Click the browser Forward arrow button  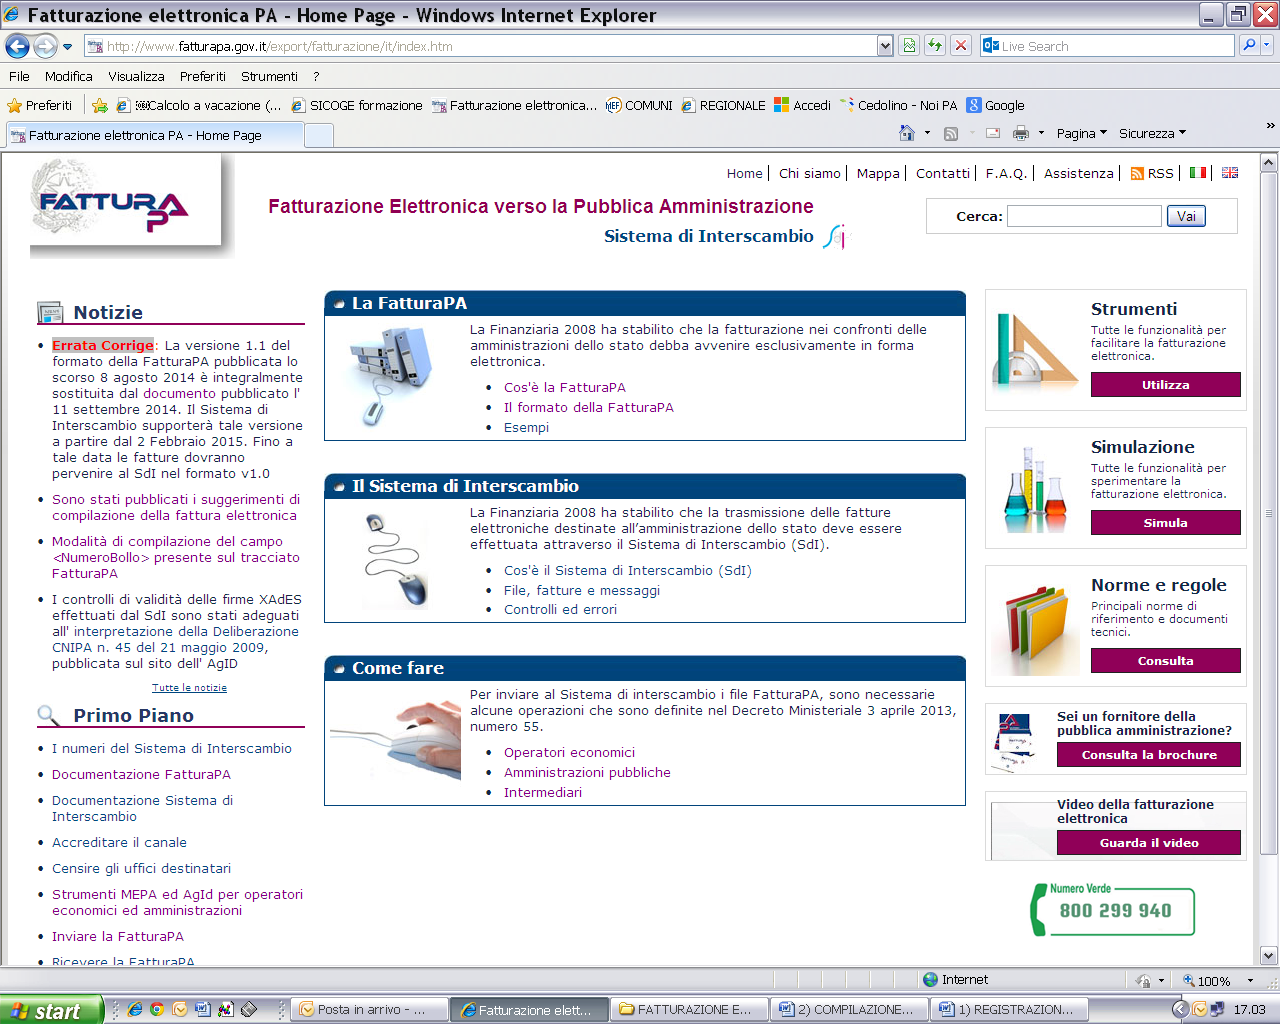click(45, 46)
